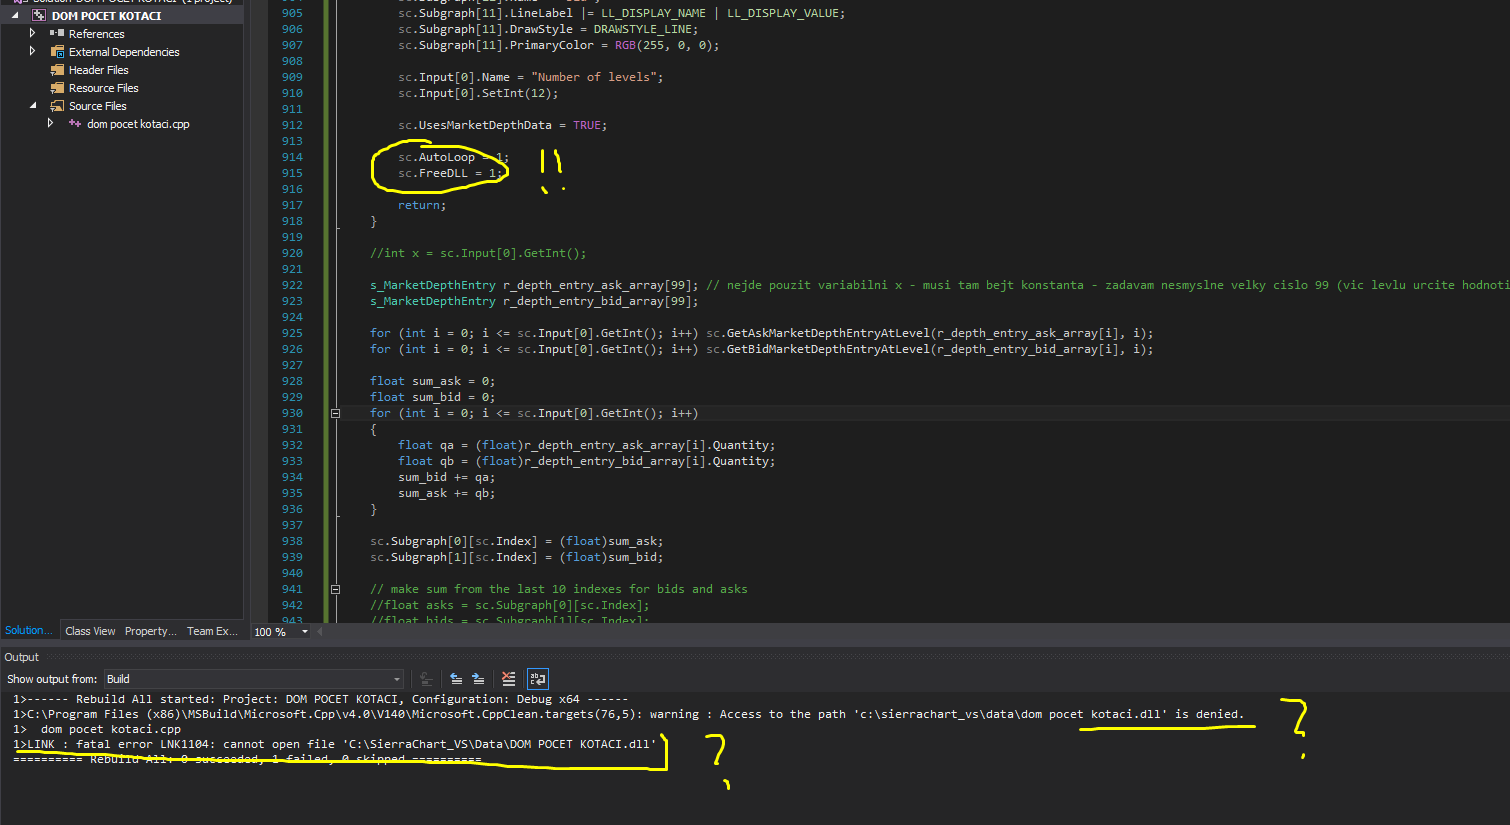Click RGB(255, 0, 0) color value on line 907
Image resolution: width=1510 pixels, height=825 pixels.
pyautogui.click(x=663, y=45)
